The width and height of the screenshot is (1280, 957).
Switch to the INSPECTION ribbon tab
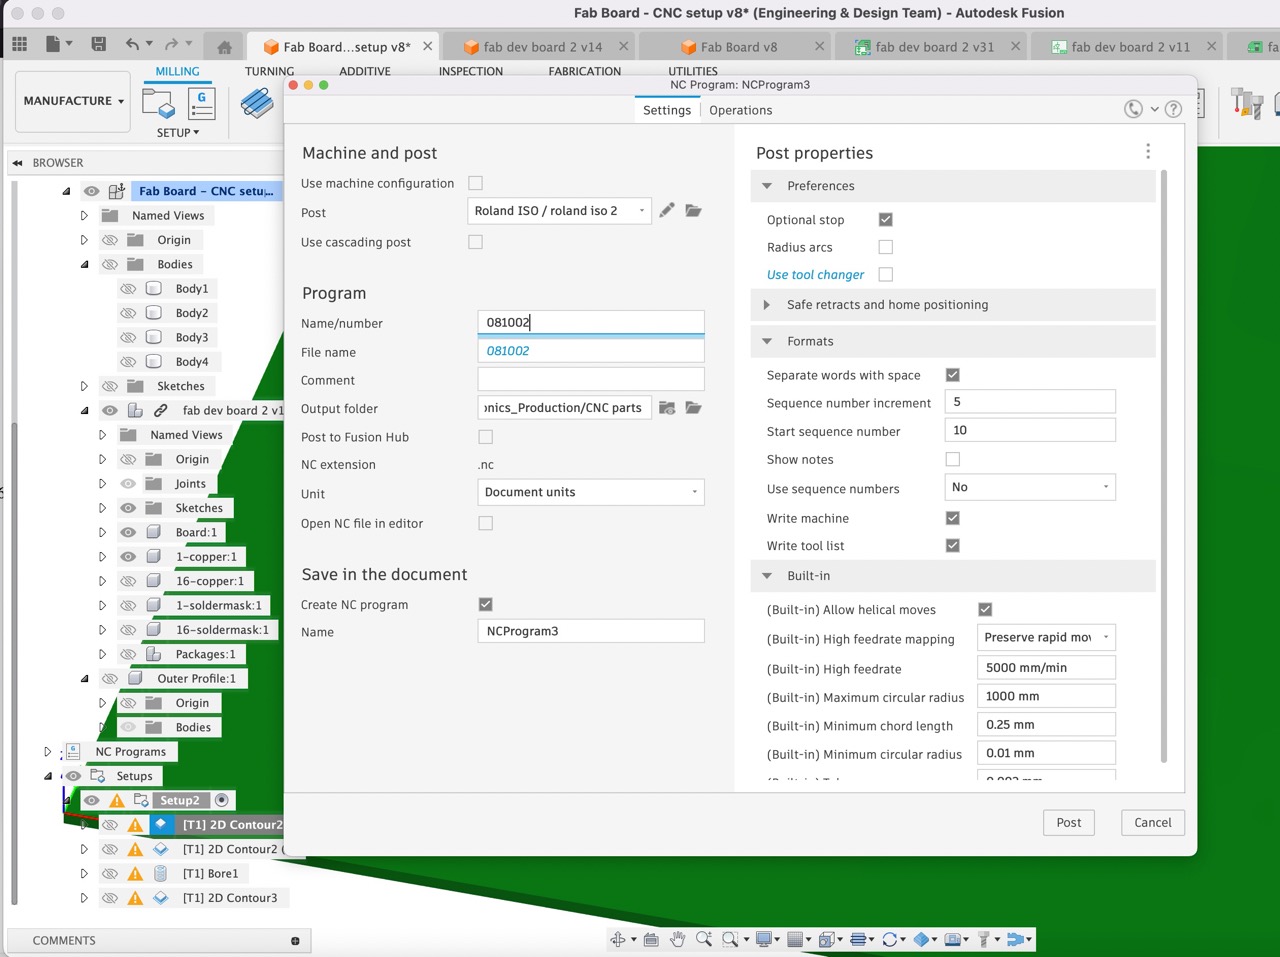tap(471, 71)
